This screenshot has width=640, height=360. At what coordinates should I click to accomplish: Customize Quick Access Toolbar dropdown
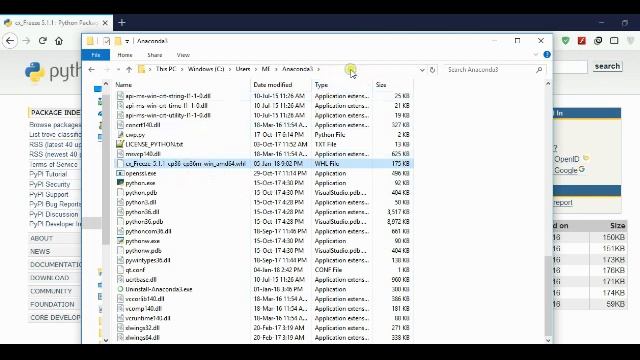127,41
